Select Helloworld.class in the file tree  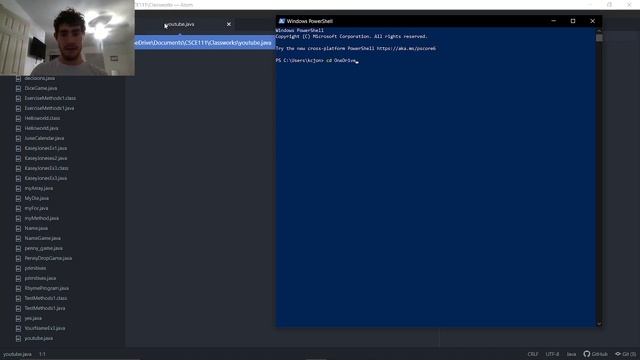[x=42, y=118]
